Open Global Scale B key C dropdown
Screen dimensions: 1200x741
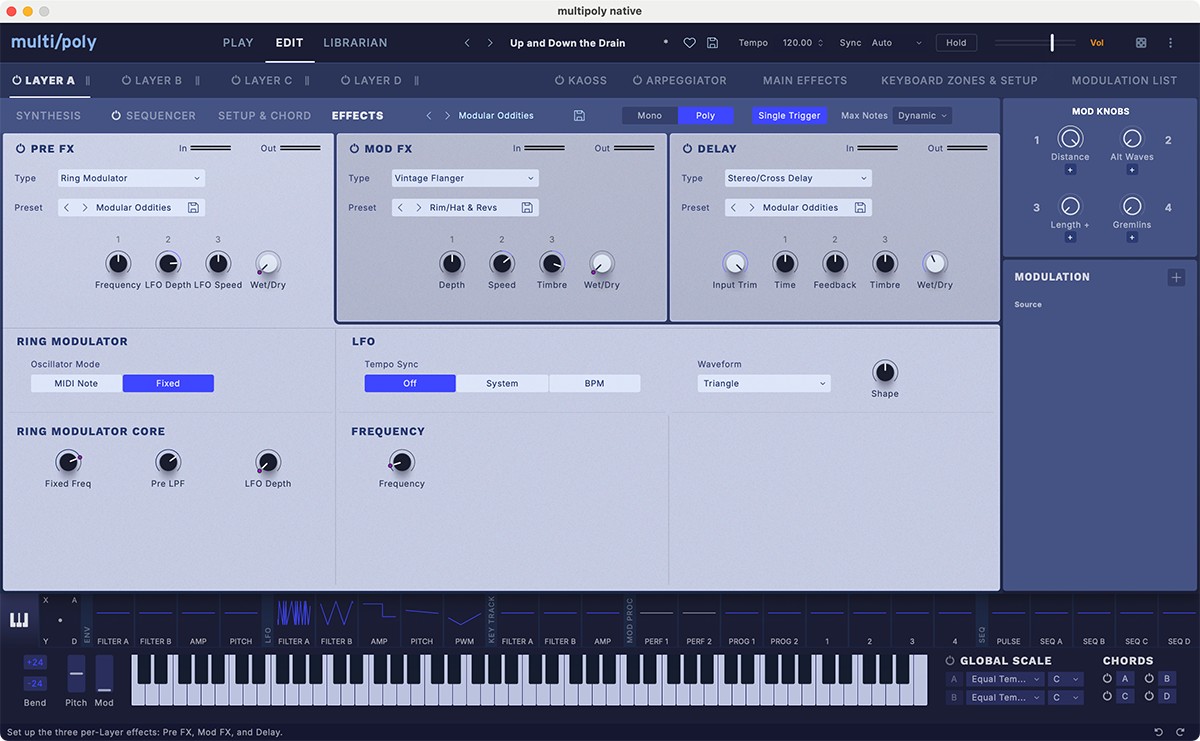coord(1065,697)
